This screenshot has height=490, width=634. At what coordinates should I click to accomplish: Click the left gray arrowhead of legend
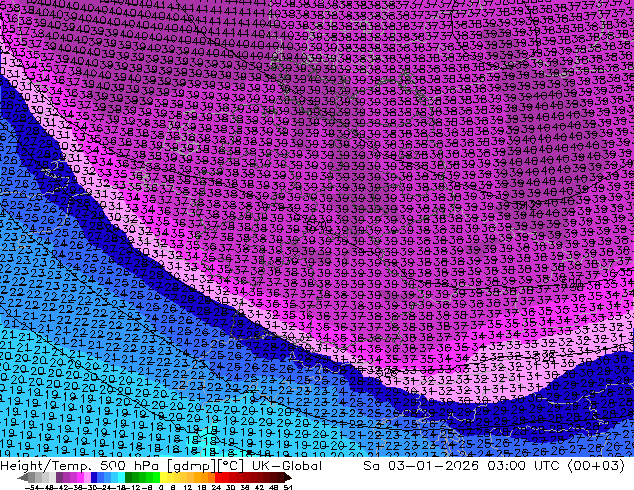(x=23, y=477)
